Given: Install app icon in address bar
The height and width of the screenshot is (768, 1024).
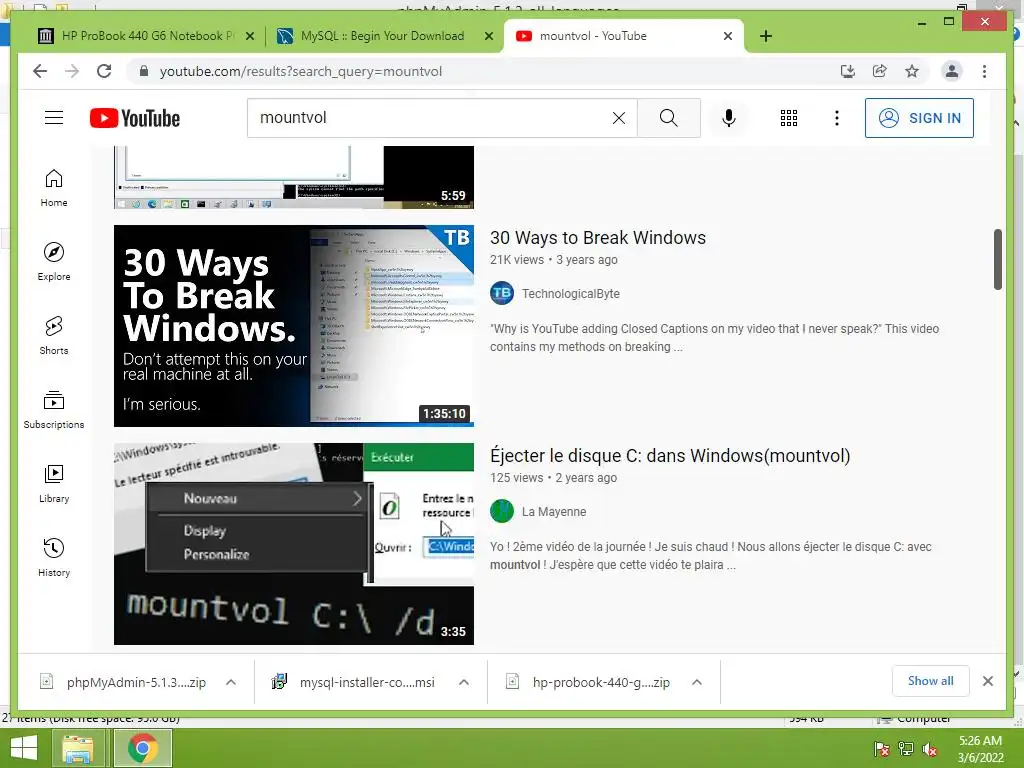Looking at the screenshot, I should pos(848,71).
